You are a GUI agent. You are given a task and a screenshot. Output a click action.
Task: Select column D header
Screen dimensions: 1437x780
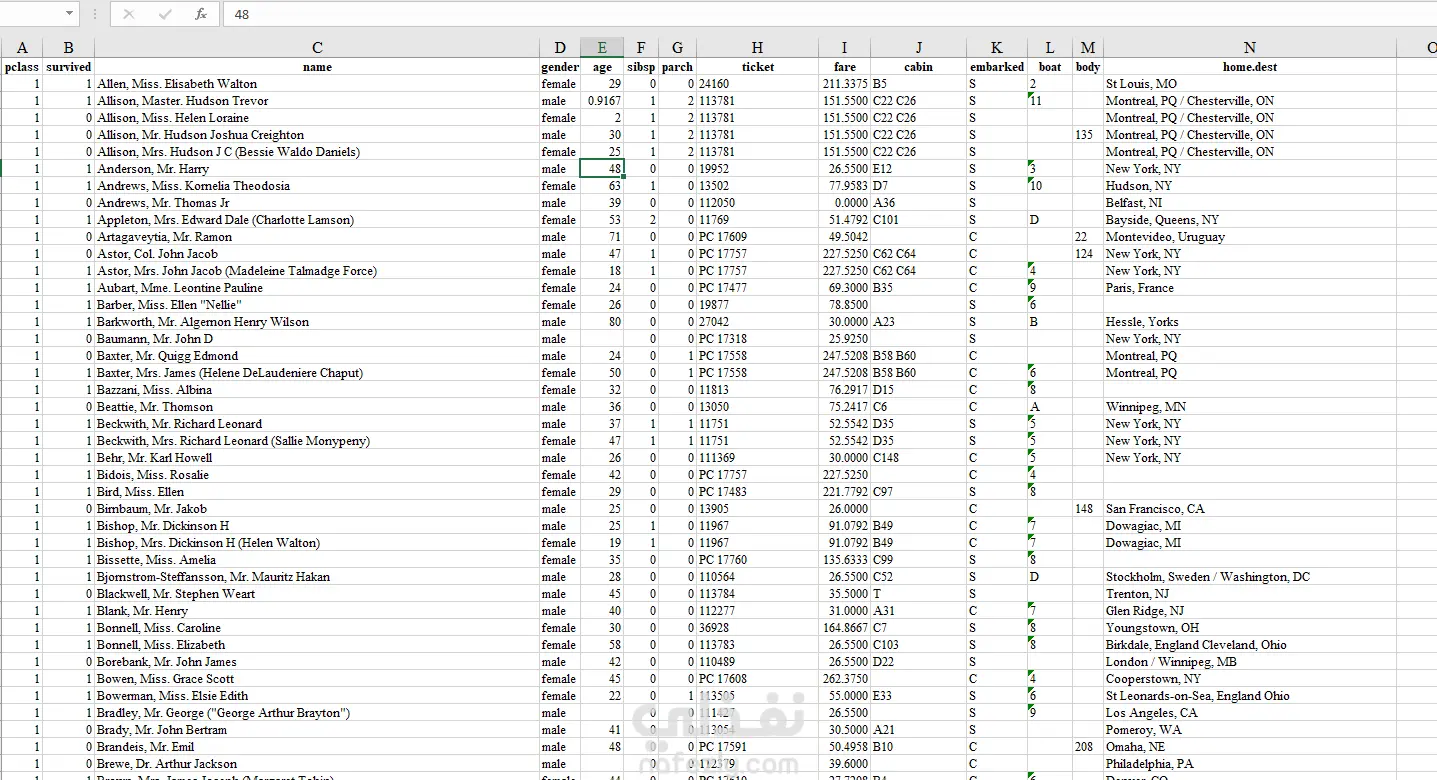click(560, 47)
